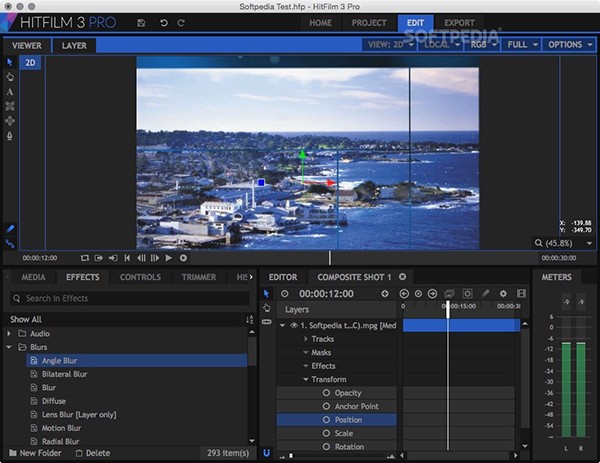
Task: Expand the Tracks property group
Action: point(306,339)
